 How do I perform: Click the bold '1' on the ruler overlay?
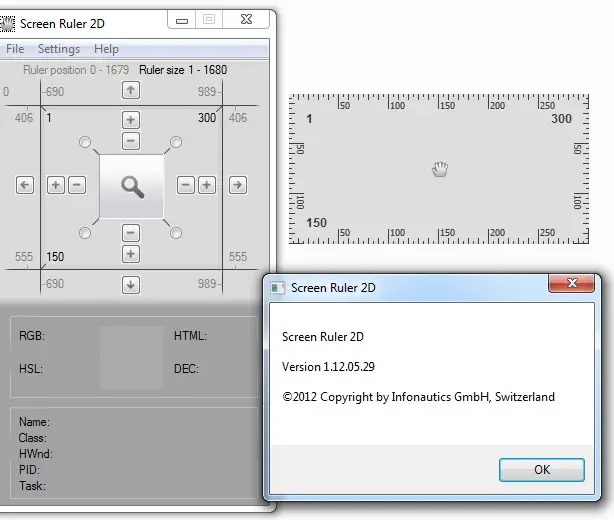click(x=309, y=119)
